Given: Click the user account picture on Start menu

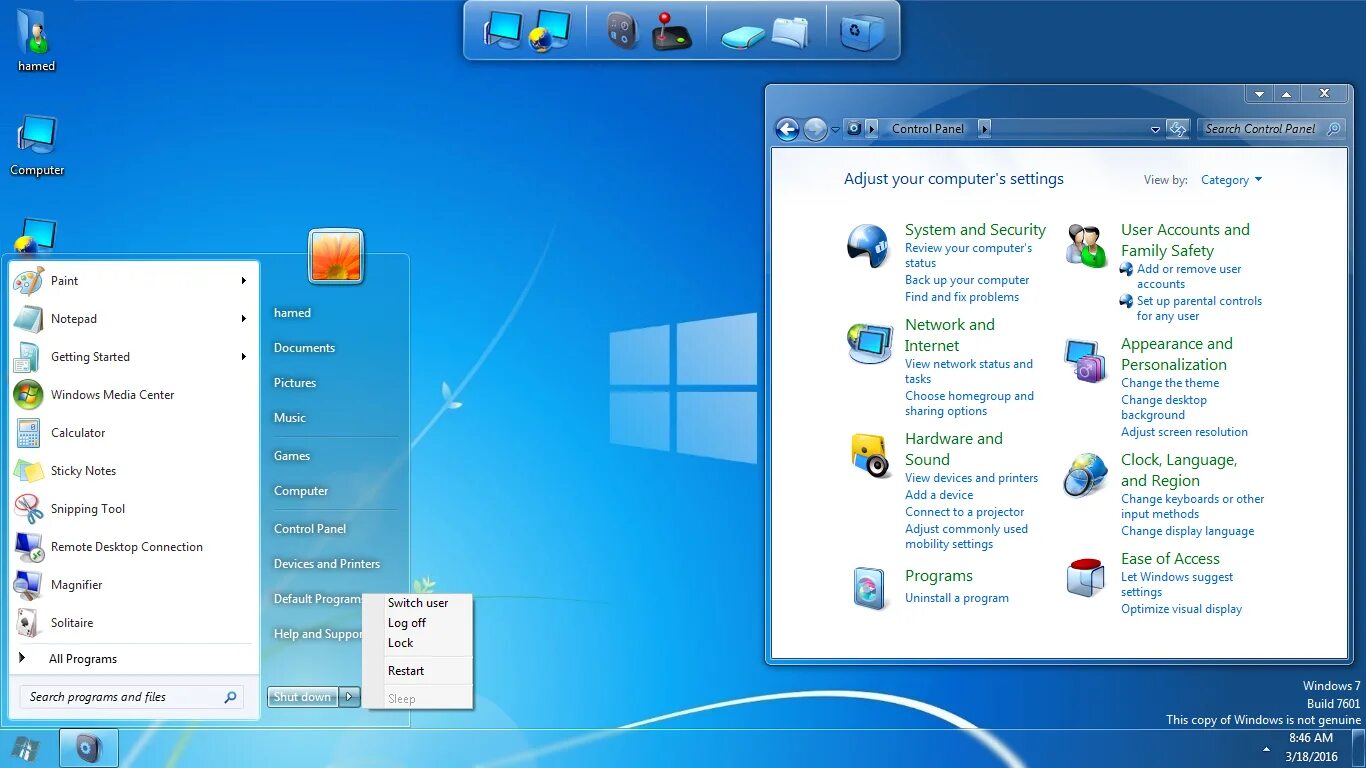Looking at the screenshot, I should 336,256.
